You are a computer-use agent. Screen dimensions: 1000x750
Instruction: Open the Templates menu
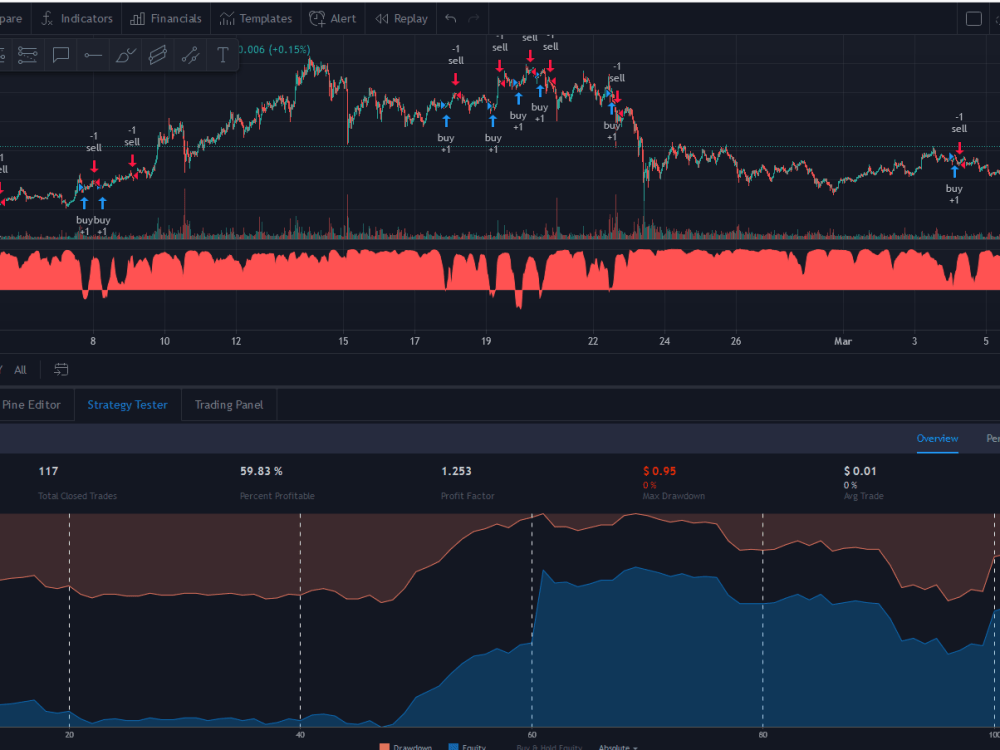[256, 18]
